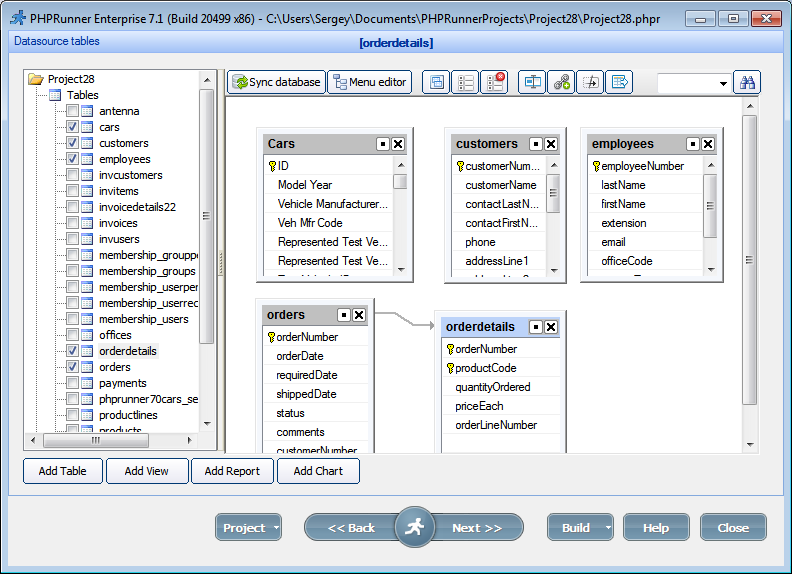Click the red-badged list toolbar icon
Image resolution: width=792 pixels, height=574 pixels.
coord(493,83)
